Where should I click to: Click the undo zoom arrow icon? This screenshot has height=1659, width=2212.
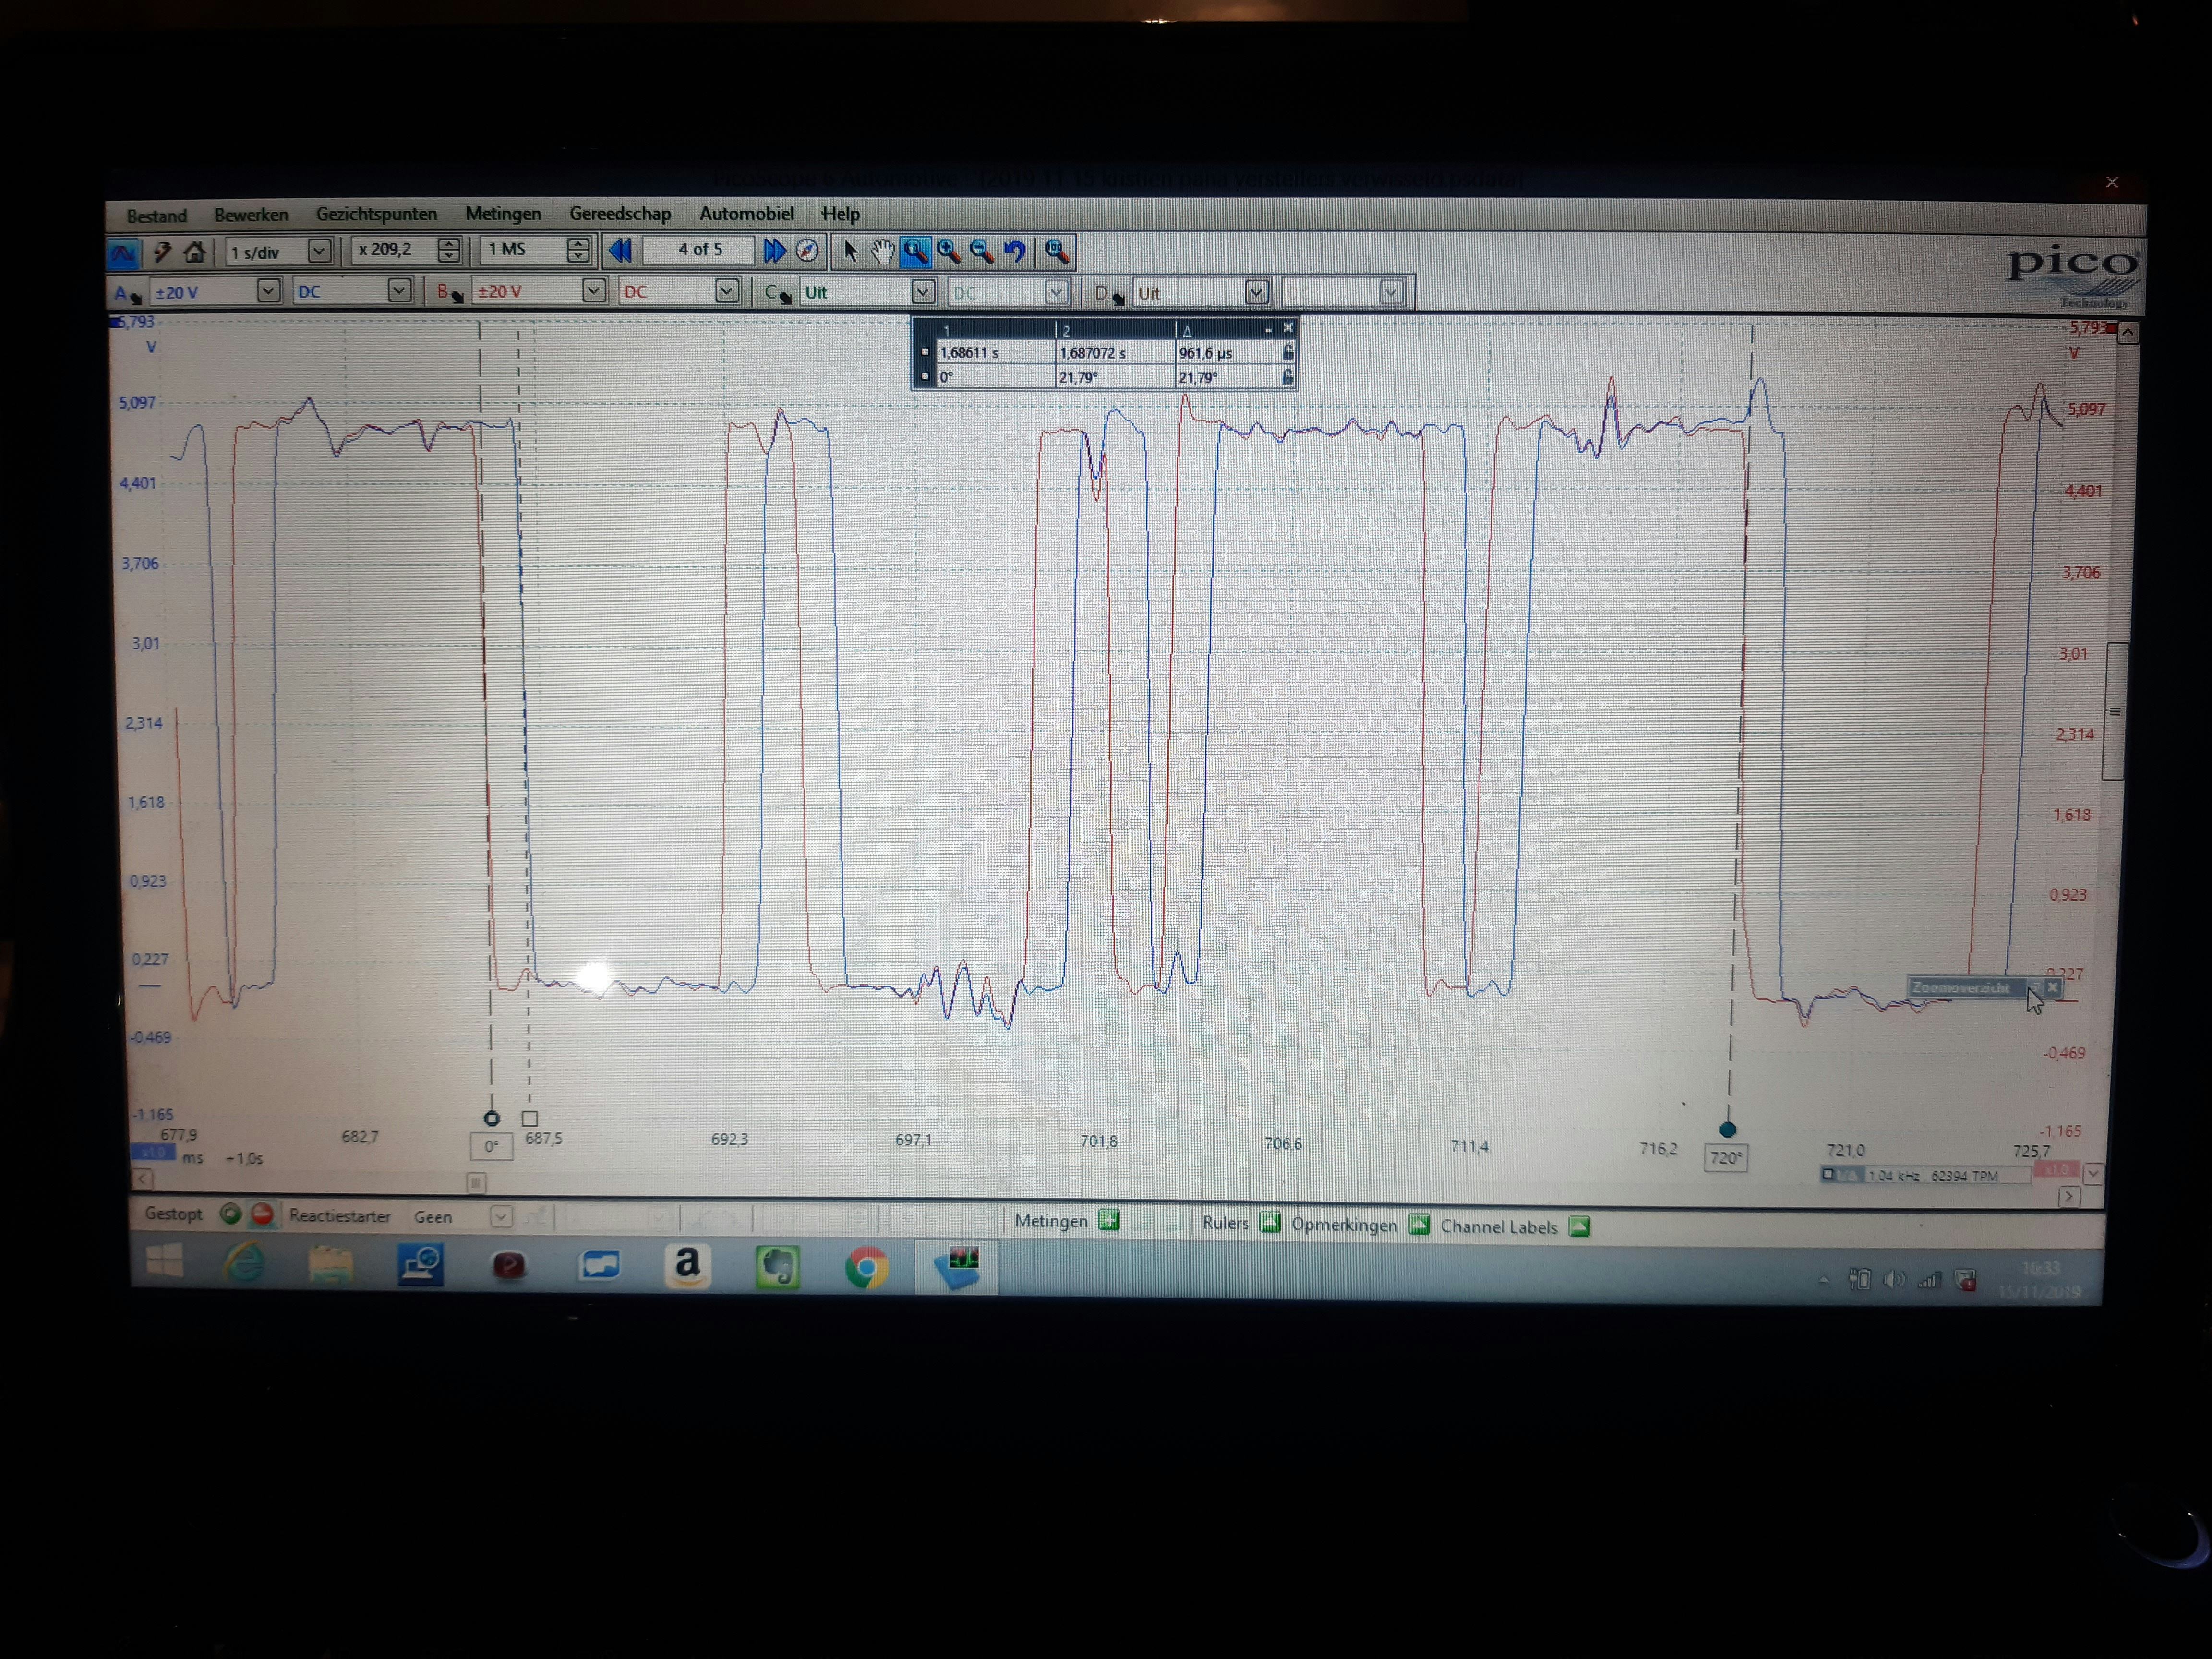[x=1015, y=251]
